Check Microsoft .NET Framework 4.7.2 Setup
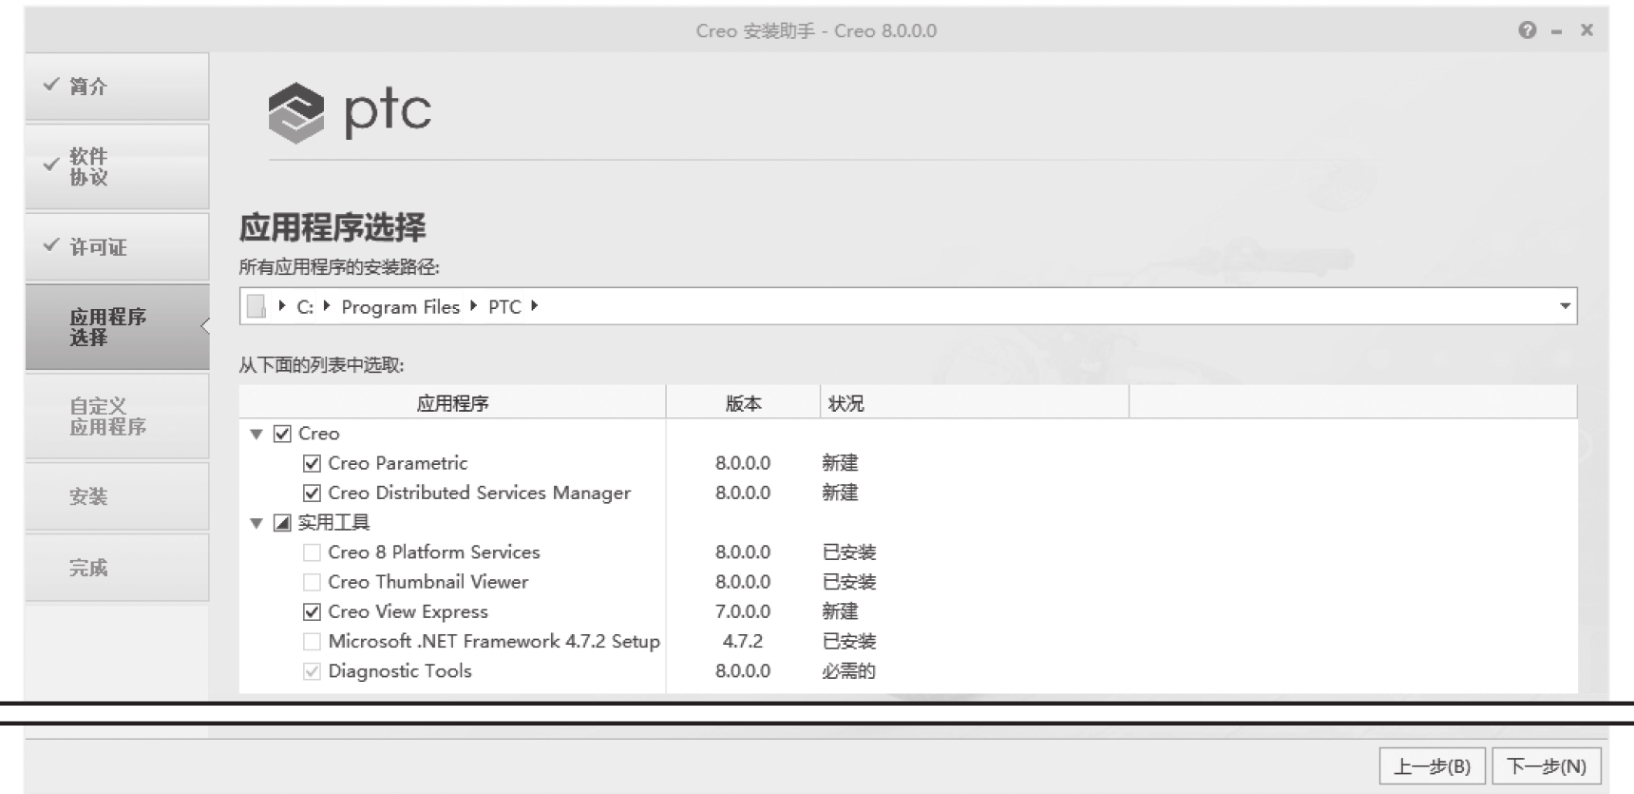Screen dimensions: 1634x794 coord(312,641)
